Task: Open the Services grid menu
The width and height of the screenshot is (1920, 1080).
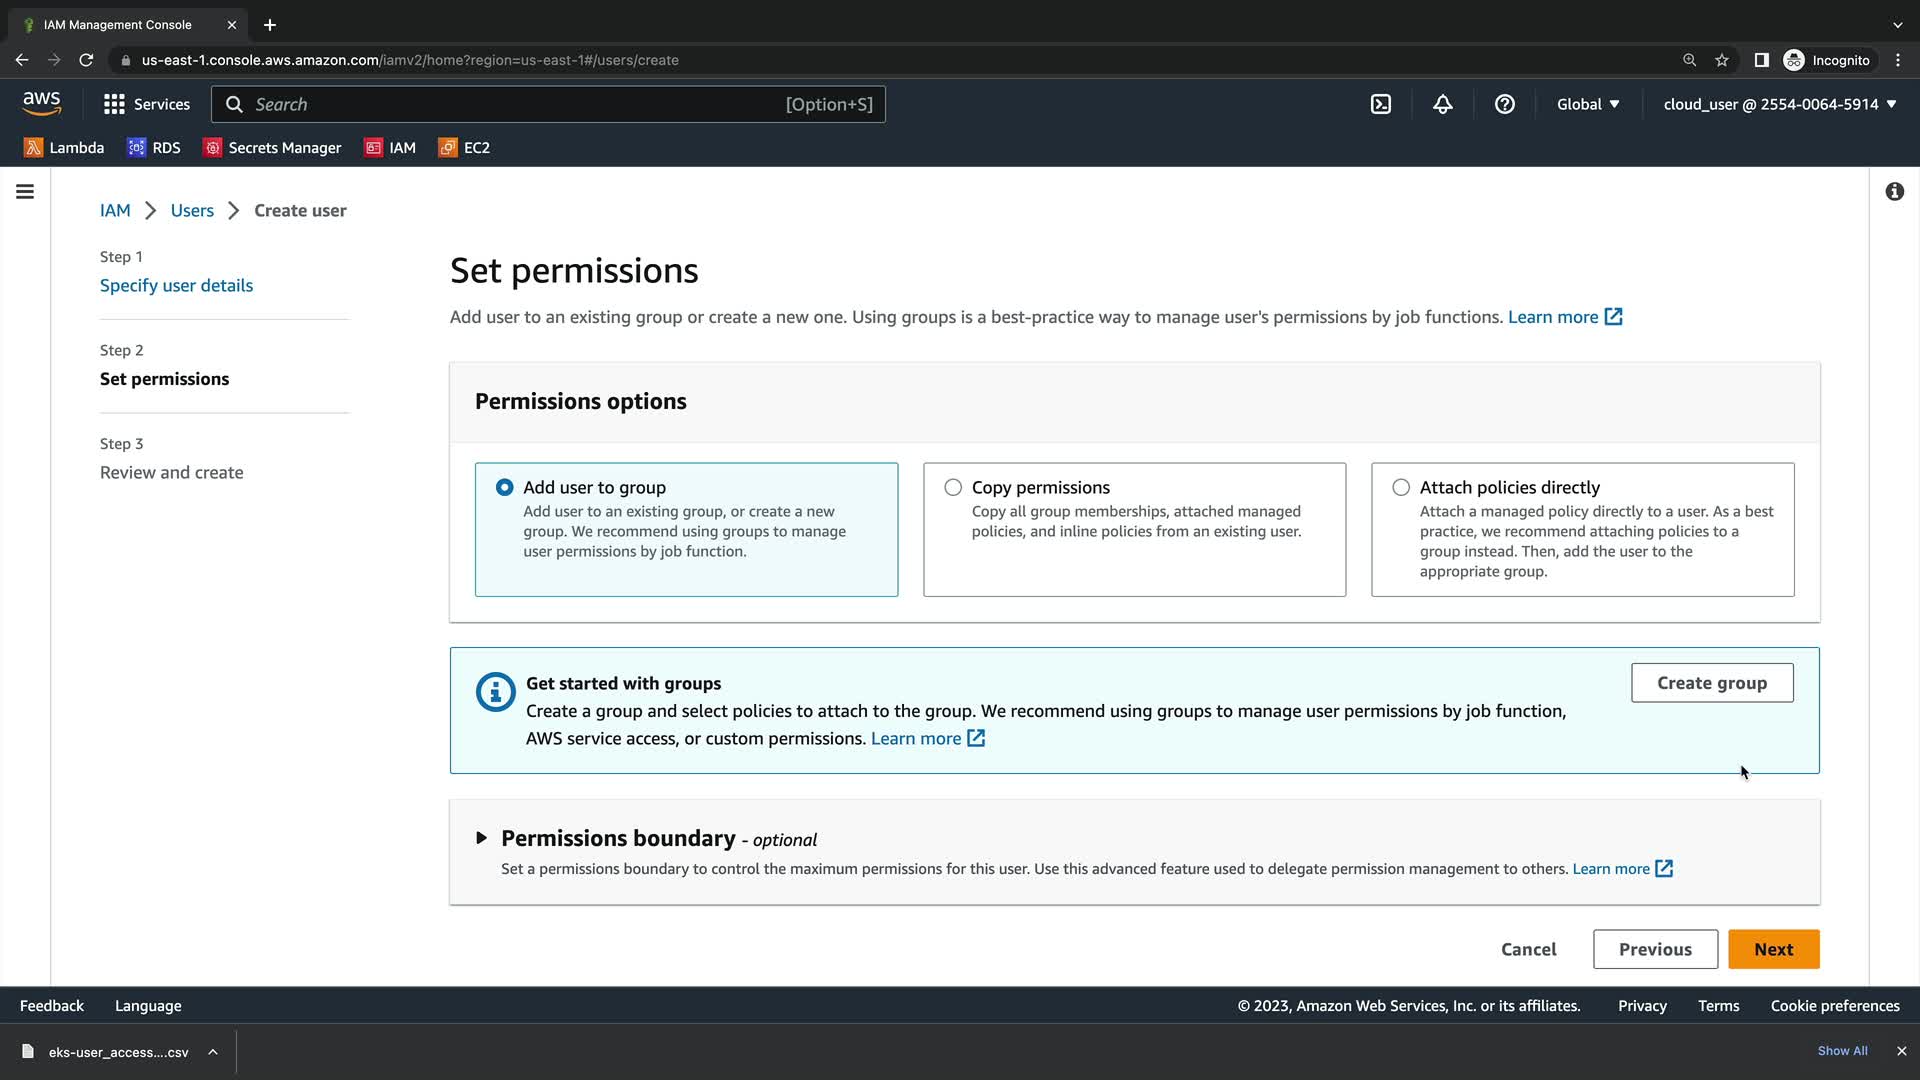Action: point(146,104)
